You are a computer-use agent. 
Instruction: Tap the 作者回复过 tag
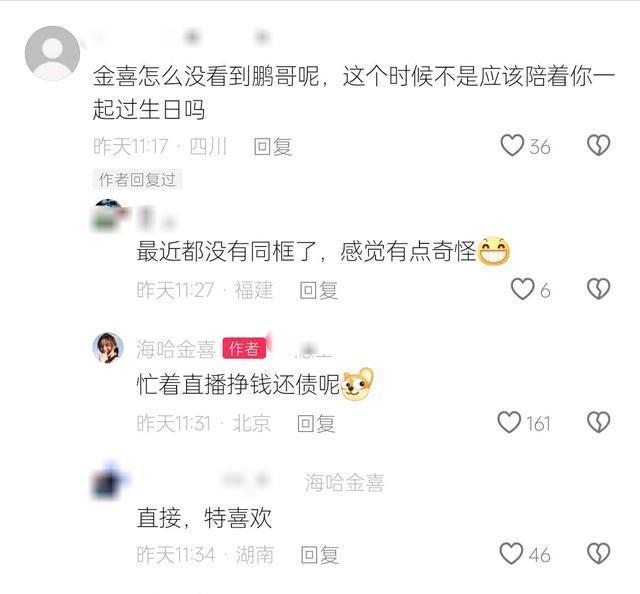coord(137,180)
